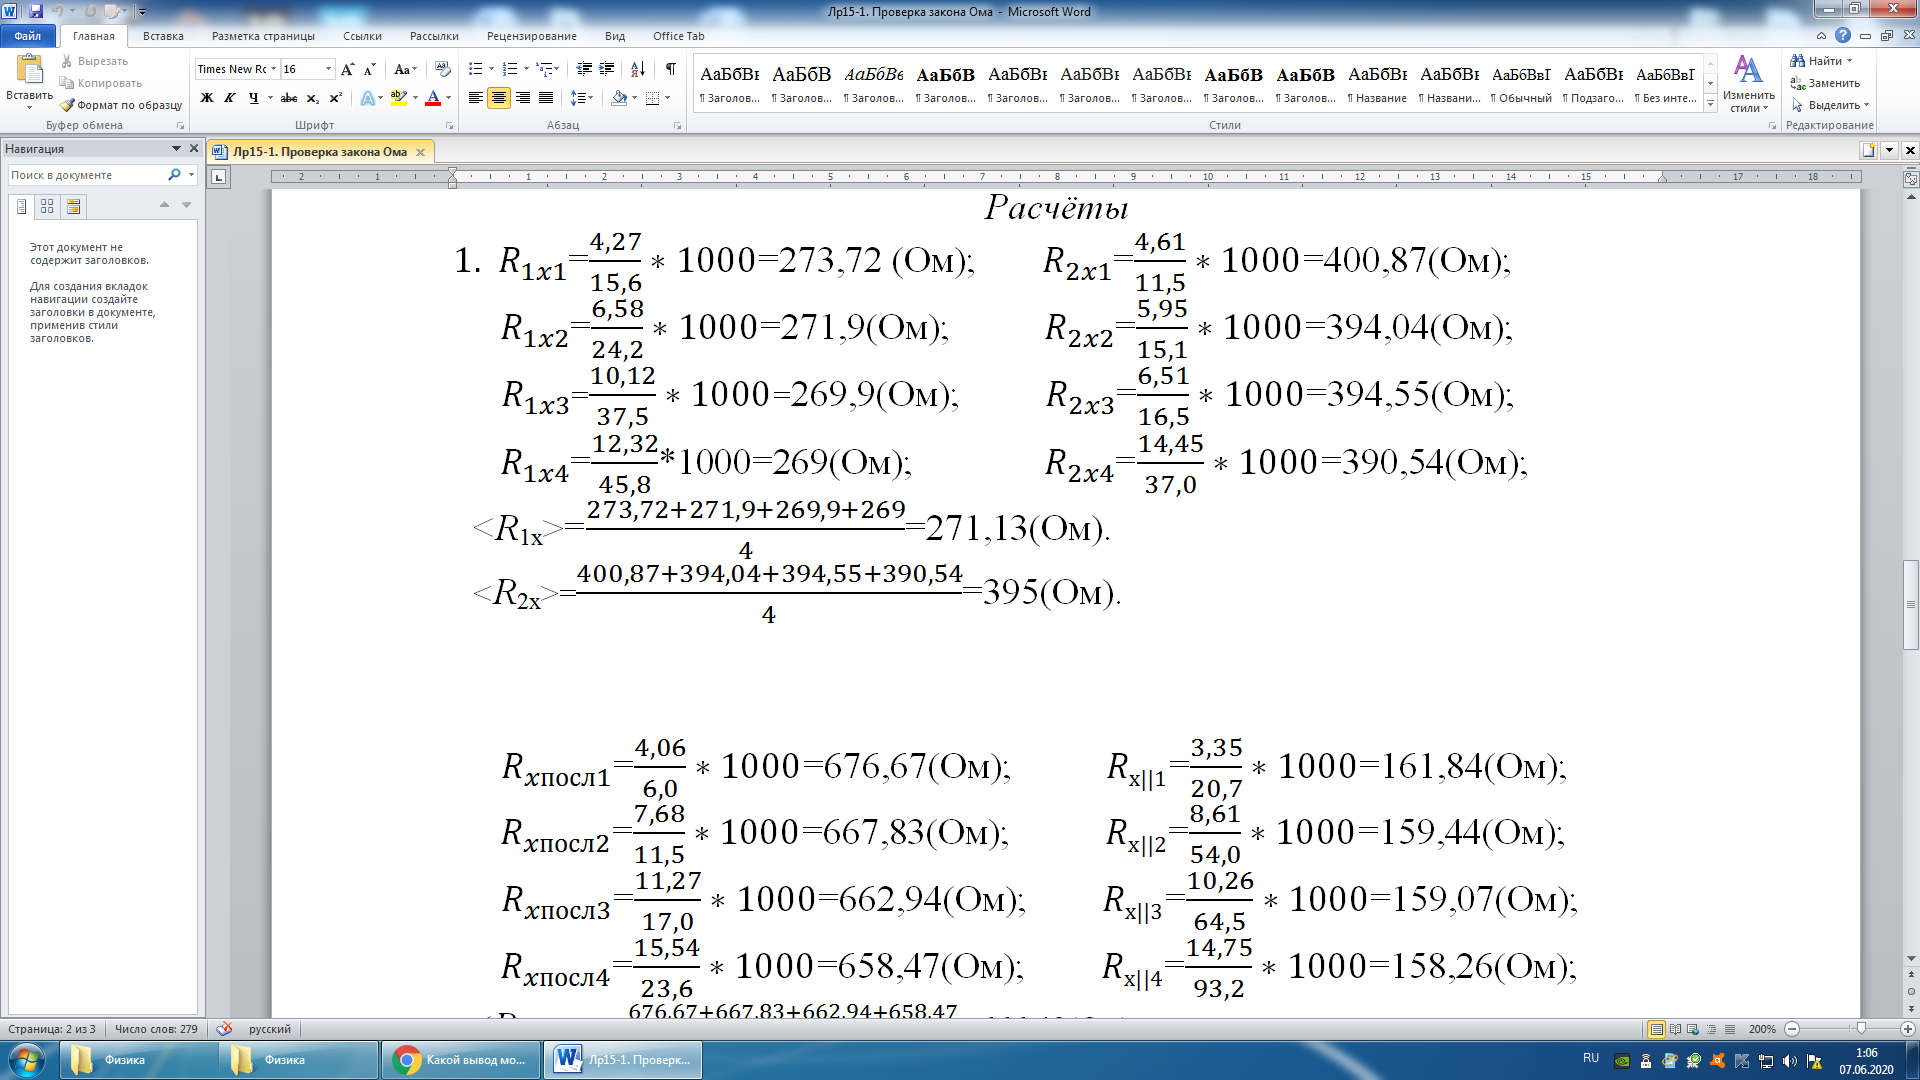Toggle italic (К) formatting

click(230, 98)
